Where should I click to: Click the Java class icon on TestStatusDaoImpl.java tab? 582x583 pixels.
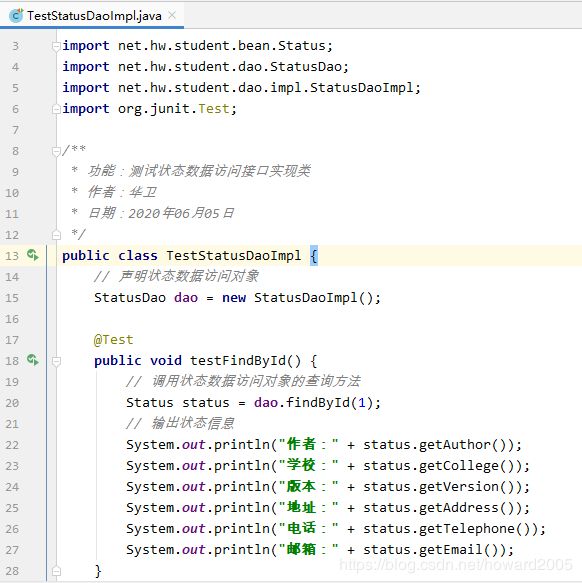16,16
